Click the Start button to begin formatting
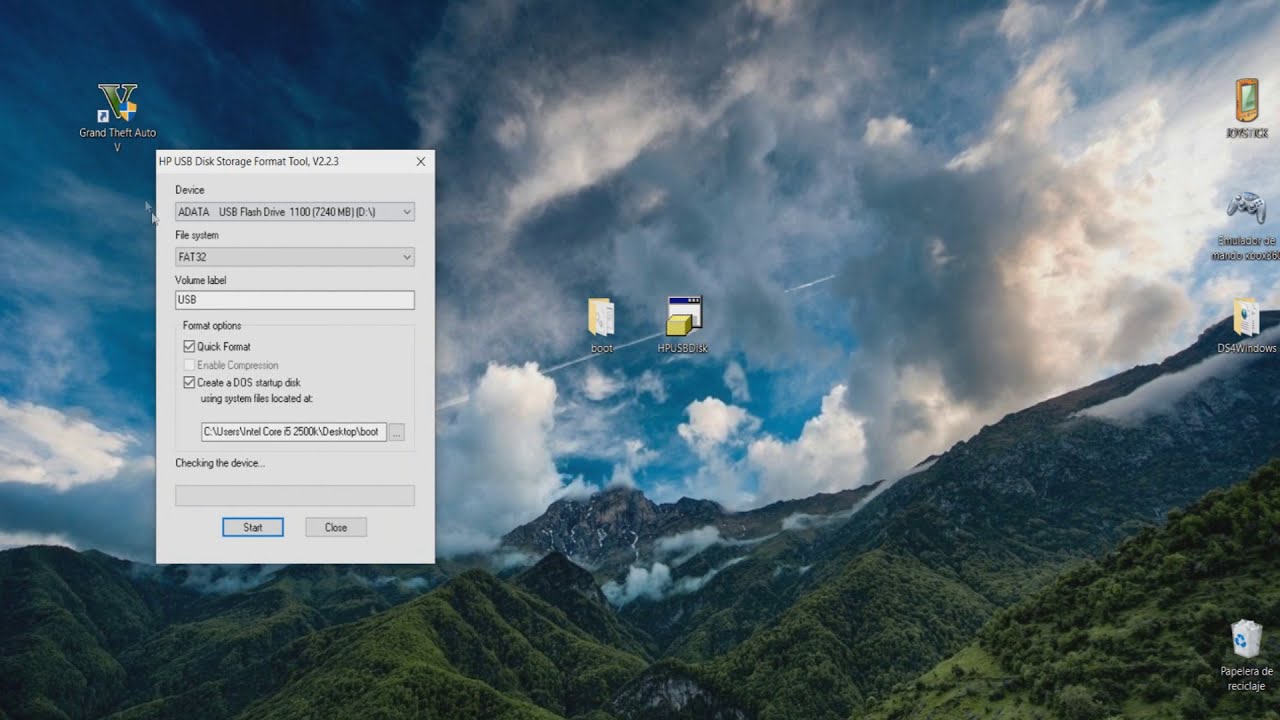Viewport: 1280px width, 720px height. pyautogui.click(x=253, y=527)
